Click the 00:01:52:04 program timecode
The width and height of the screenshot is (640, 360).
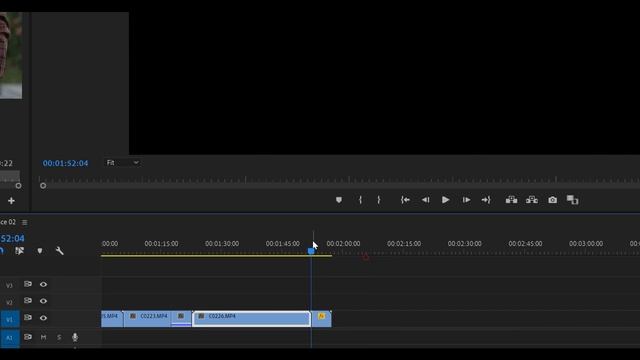coord(65,163)
